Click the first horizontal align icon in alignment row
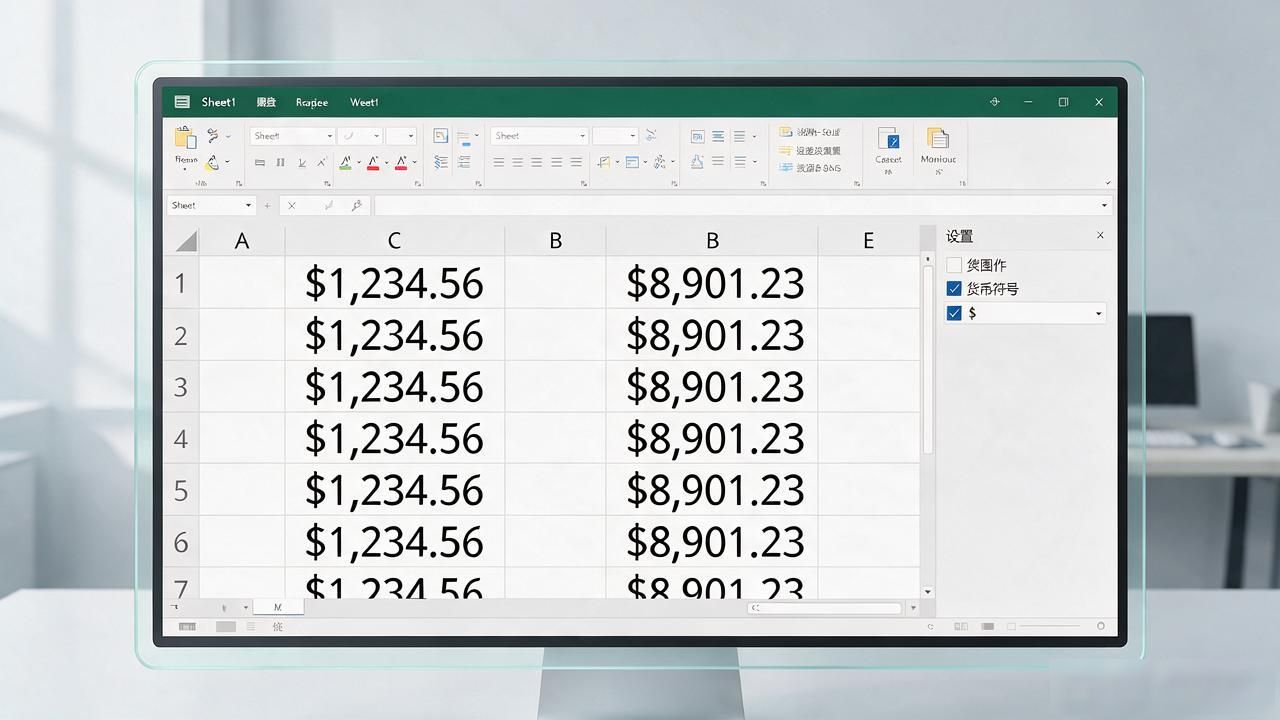 tap(498, 162)
